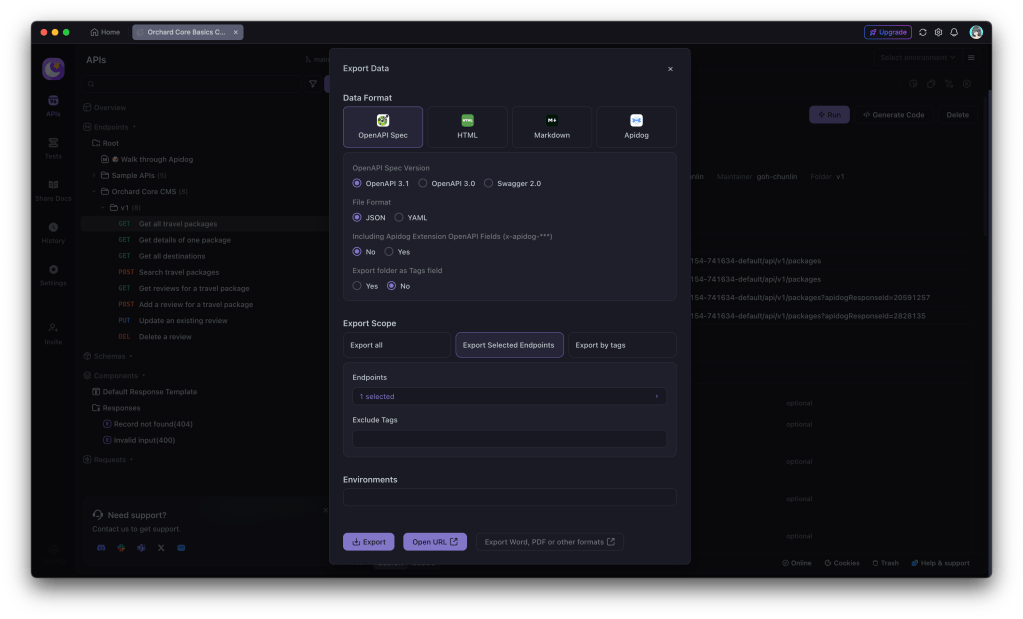Screen dimensions: 1023x619
Task: Collapse the Orchard Core CMS folder
Action: coord(94,191)
